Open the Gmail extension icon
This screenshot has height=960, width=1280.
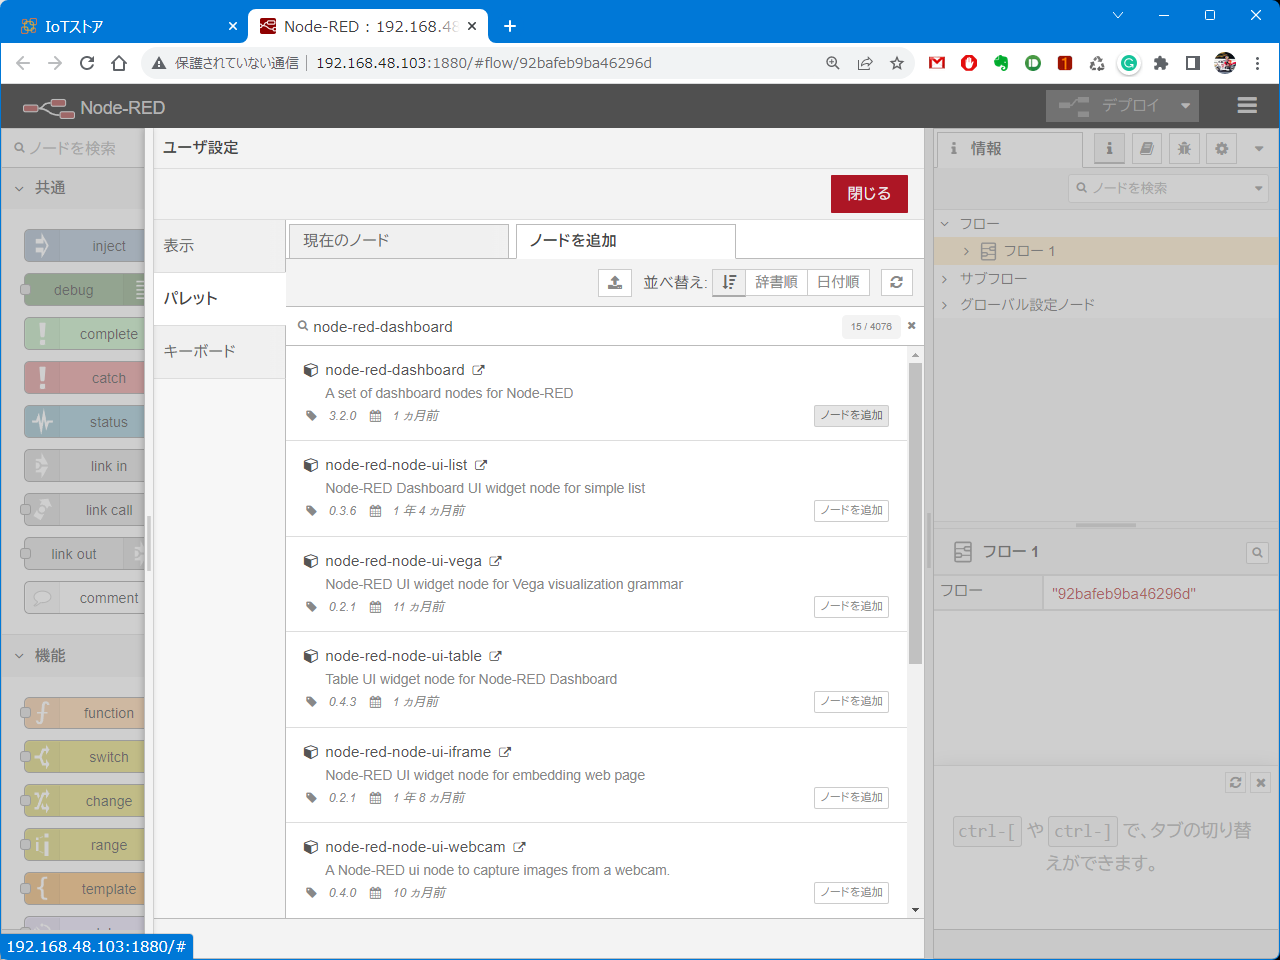pos(937,63)
